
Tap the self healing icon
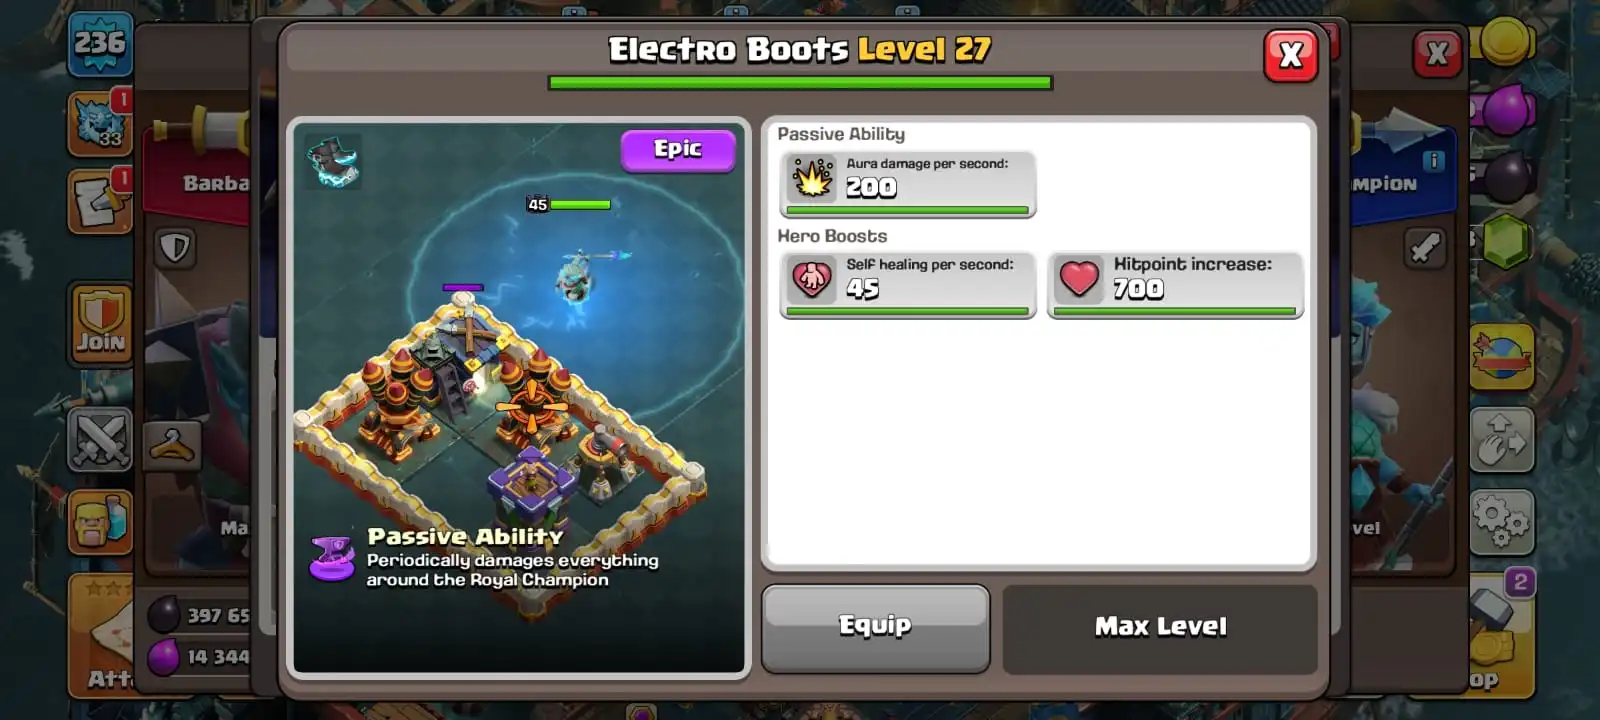click(812, 280)
